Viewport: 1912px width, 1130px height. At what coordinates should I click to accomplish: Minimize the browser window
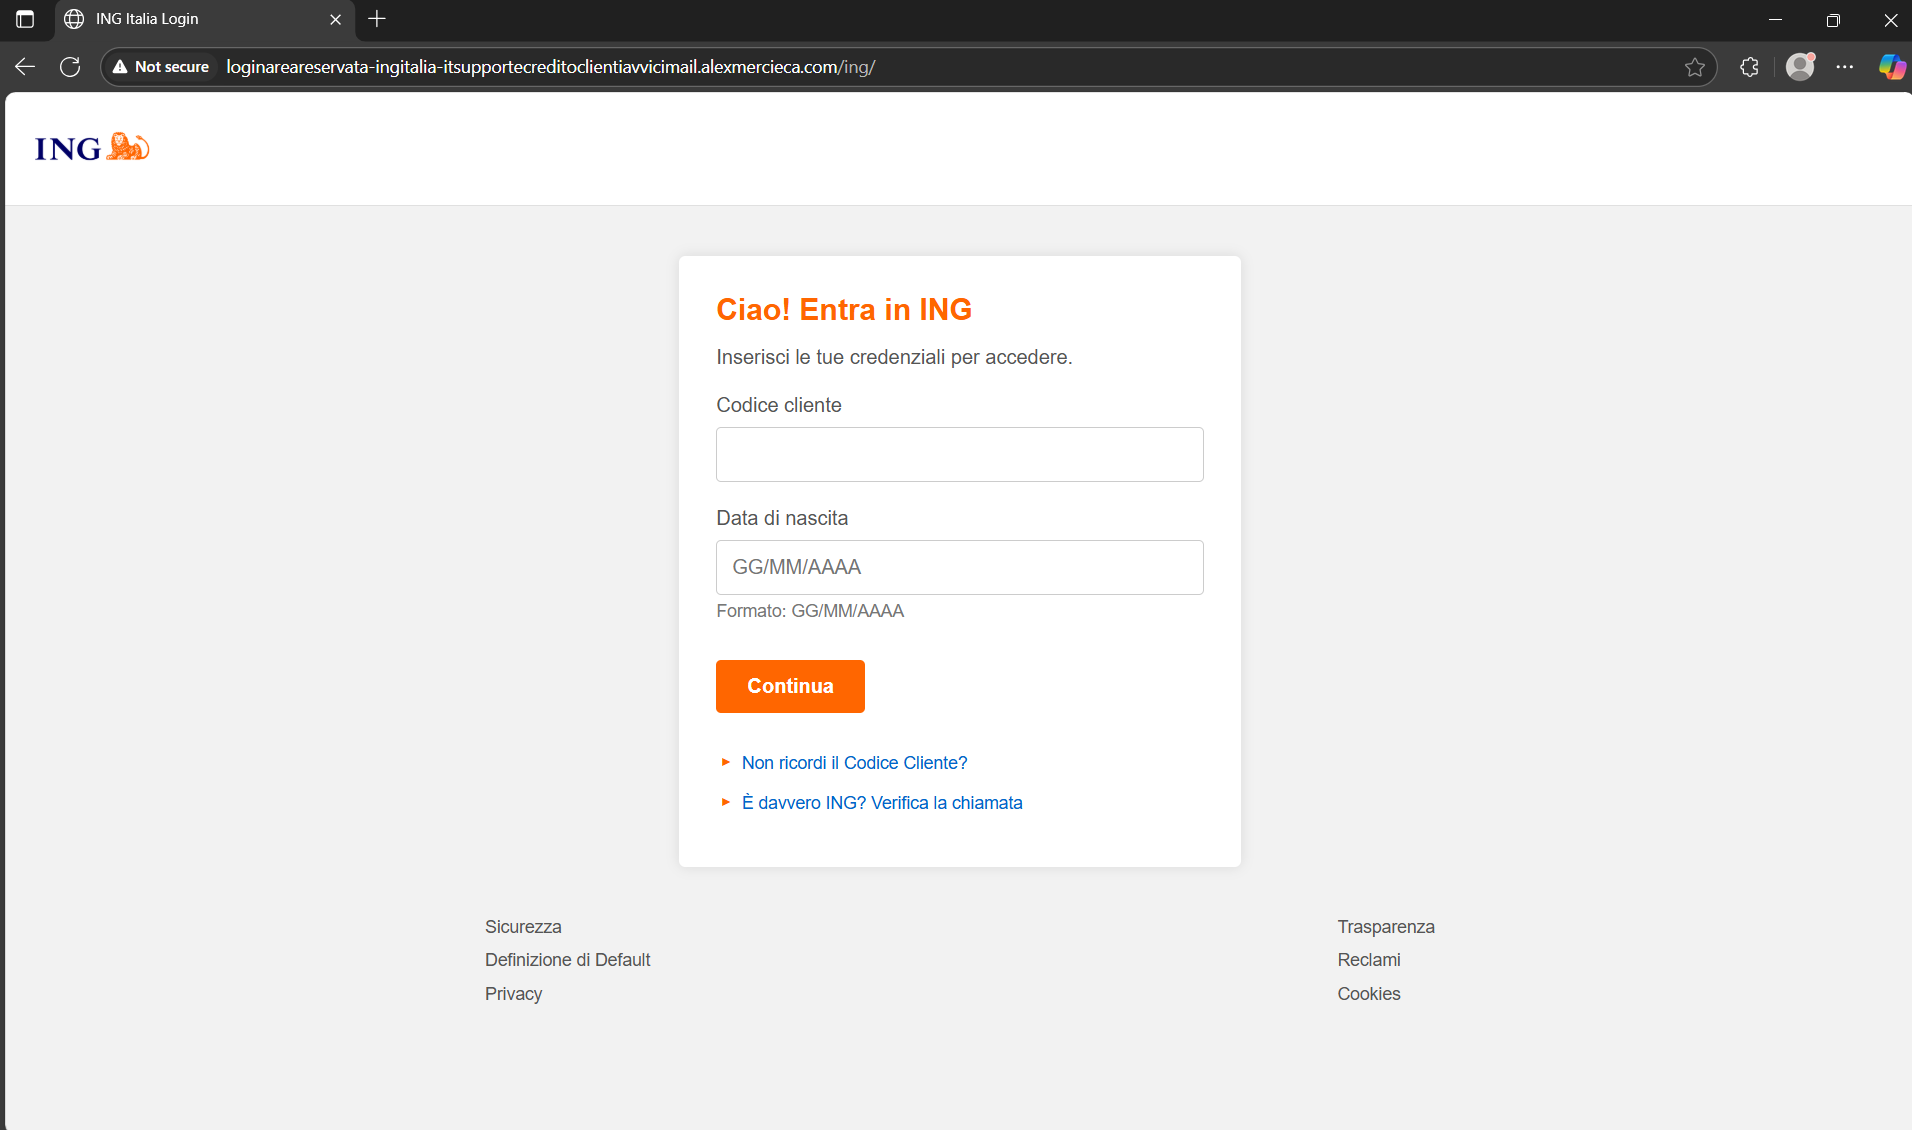click(1776, 19)
